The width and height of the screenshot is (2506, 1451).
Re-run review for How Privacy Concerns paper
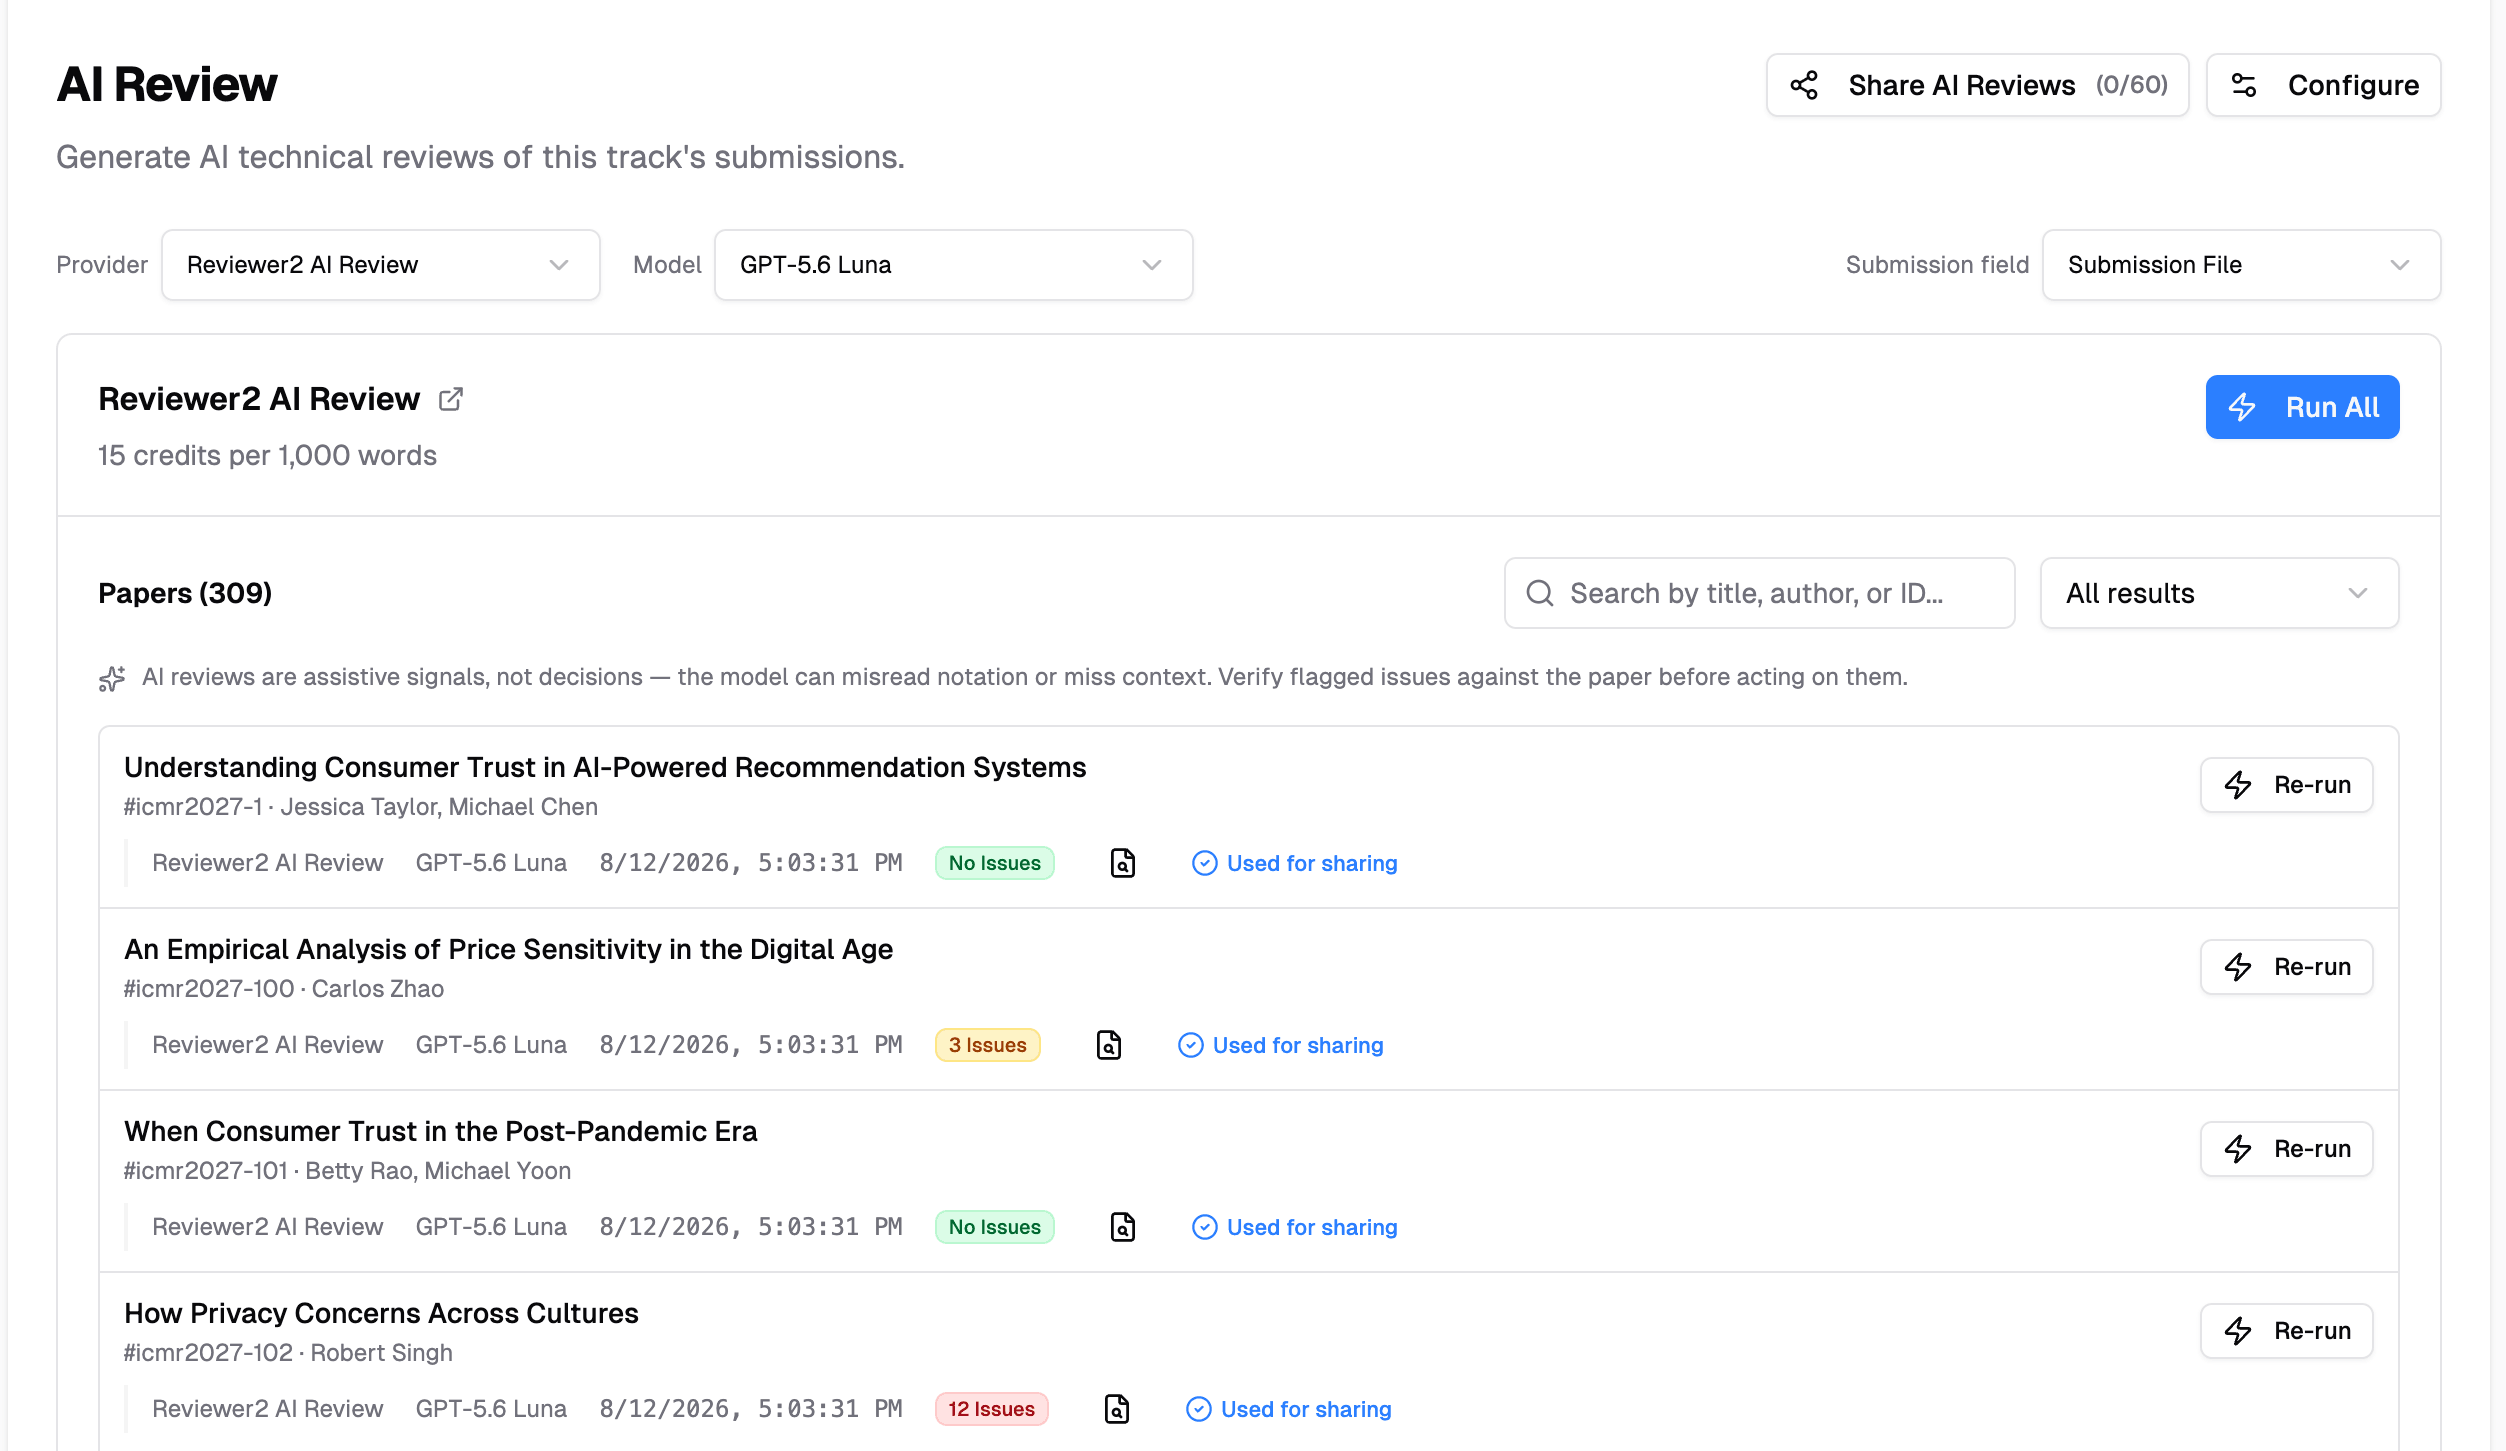point(2286,1331)
